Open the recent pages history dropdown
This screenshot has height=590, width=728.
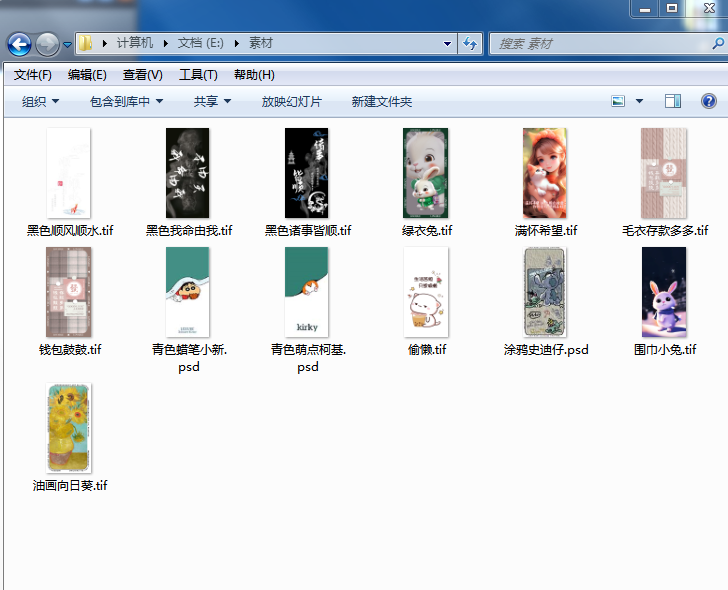[x=67, y=45]
